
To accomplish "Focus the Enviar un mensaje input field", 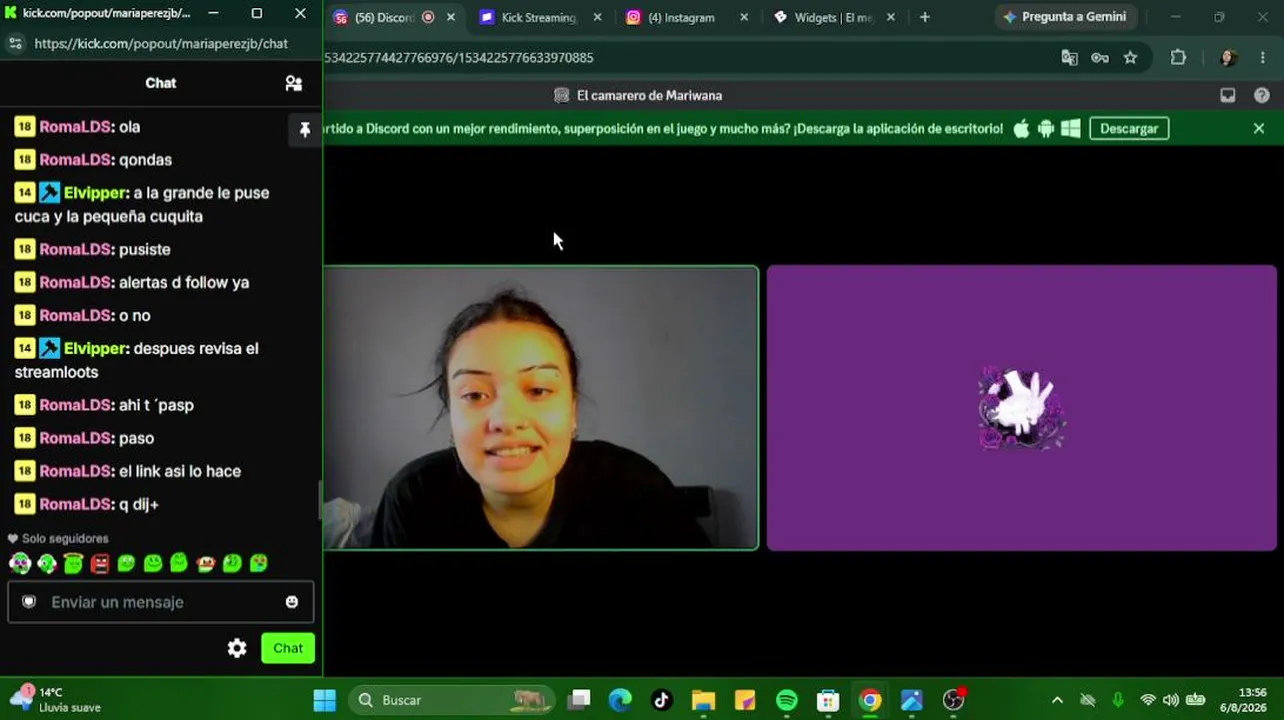I will [x=161, y=602].
